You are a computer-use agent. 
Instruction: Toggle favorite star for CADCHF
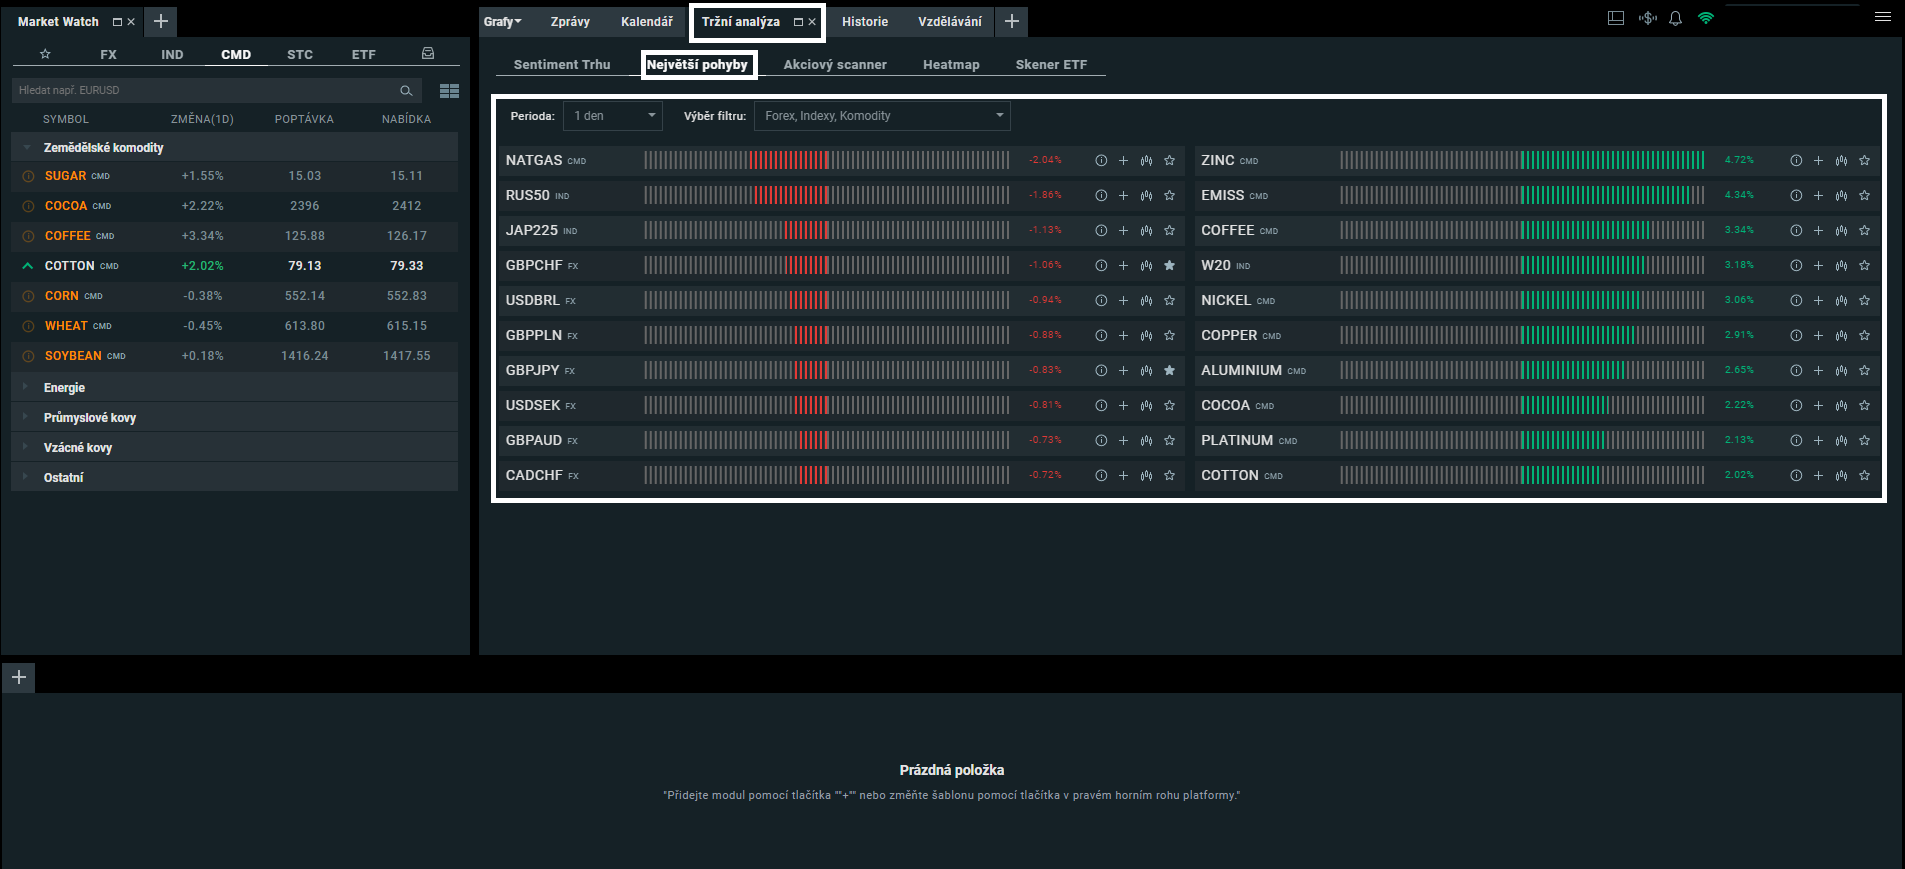coord(1169,475)
